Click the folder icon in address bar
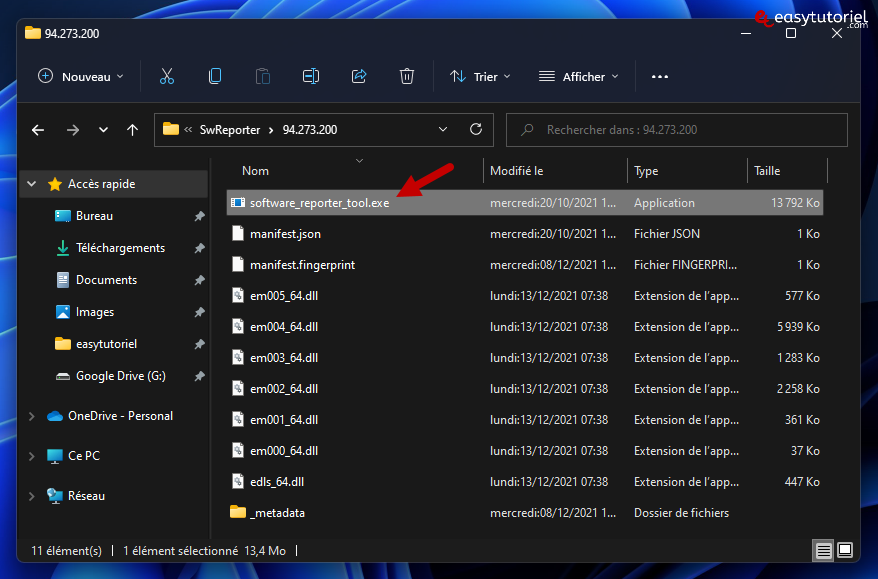 point(171,129)
